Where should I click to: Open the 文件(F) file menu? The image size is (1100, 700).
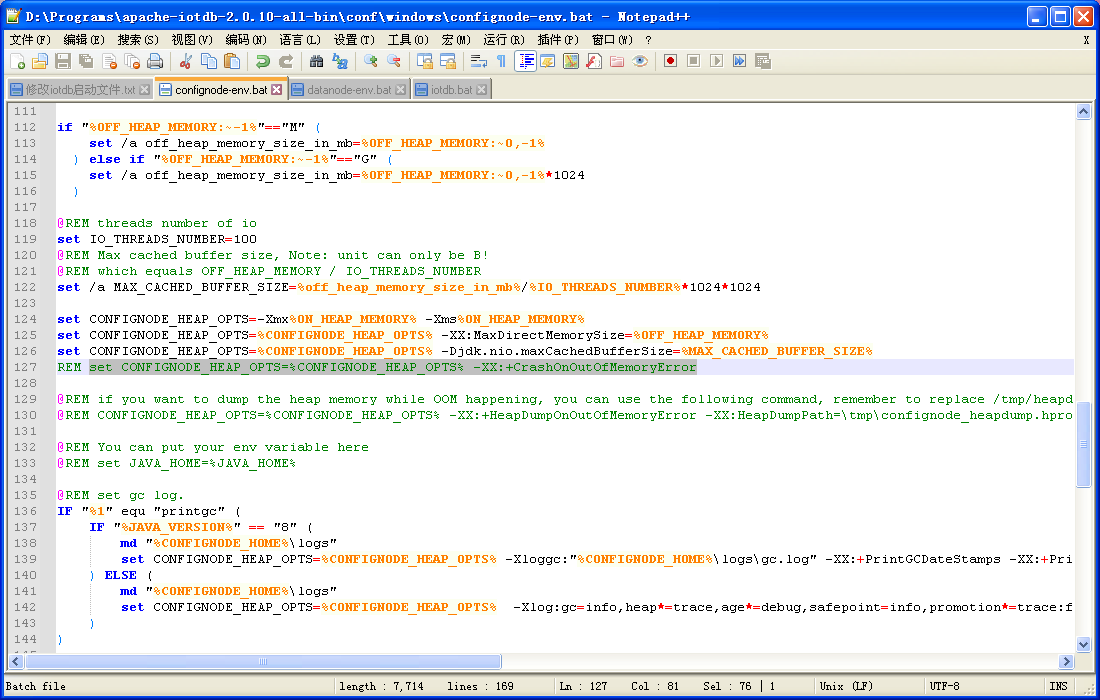pyautogui.click(x=30, y=40)
